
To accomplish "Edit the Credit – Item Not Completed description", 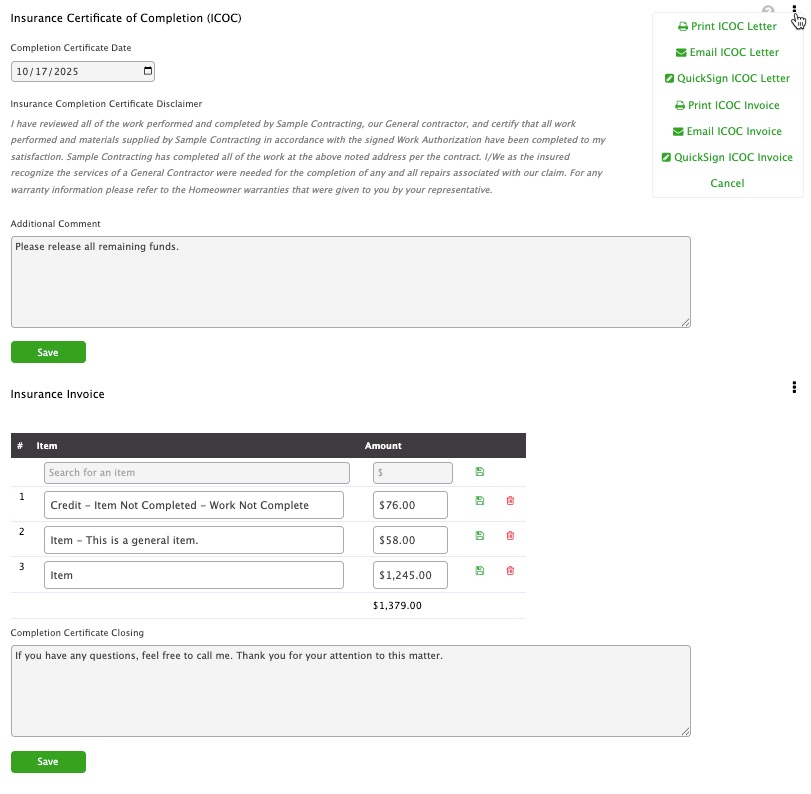I will [194, 505].
